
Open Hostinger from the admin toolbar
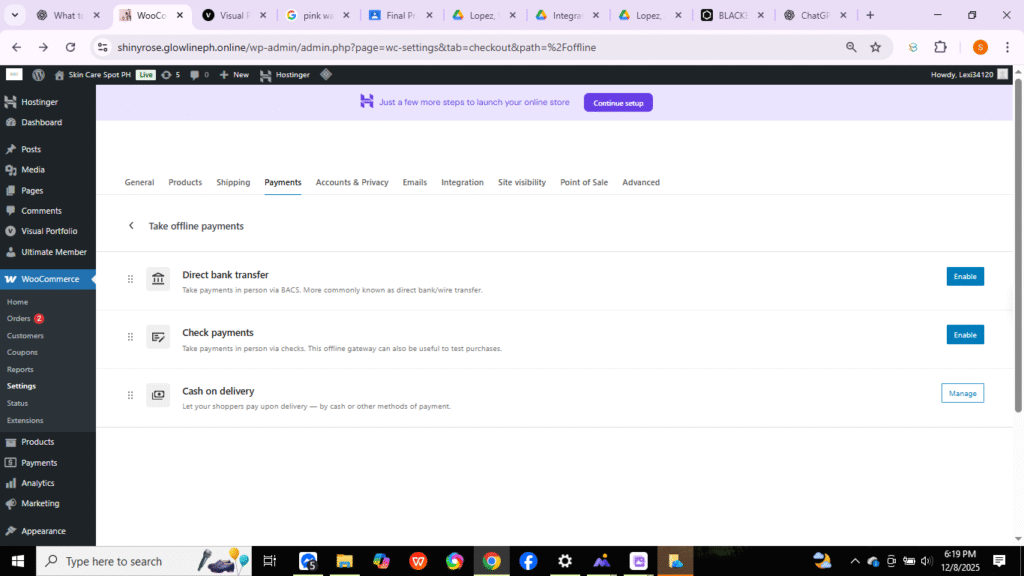coord(285,75)
